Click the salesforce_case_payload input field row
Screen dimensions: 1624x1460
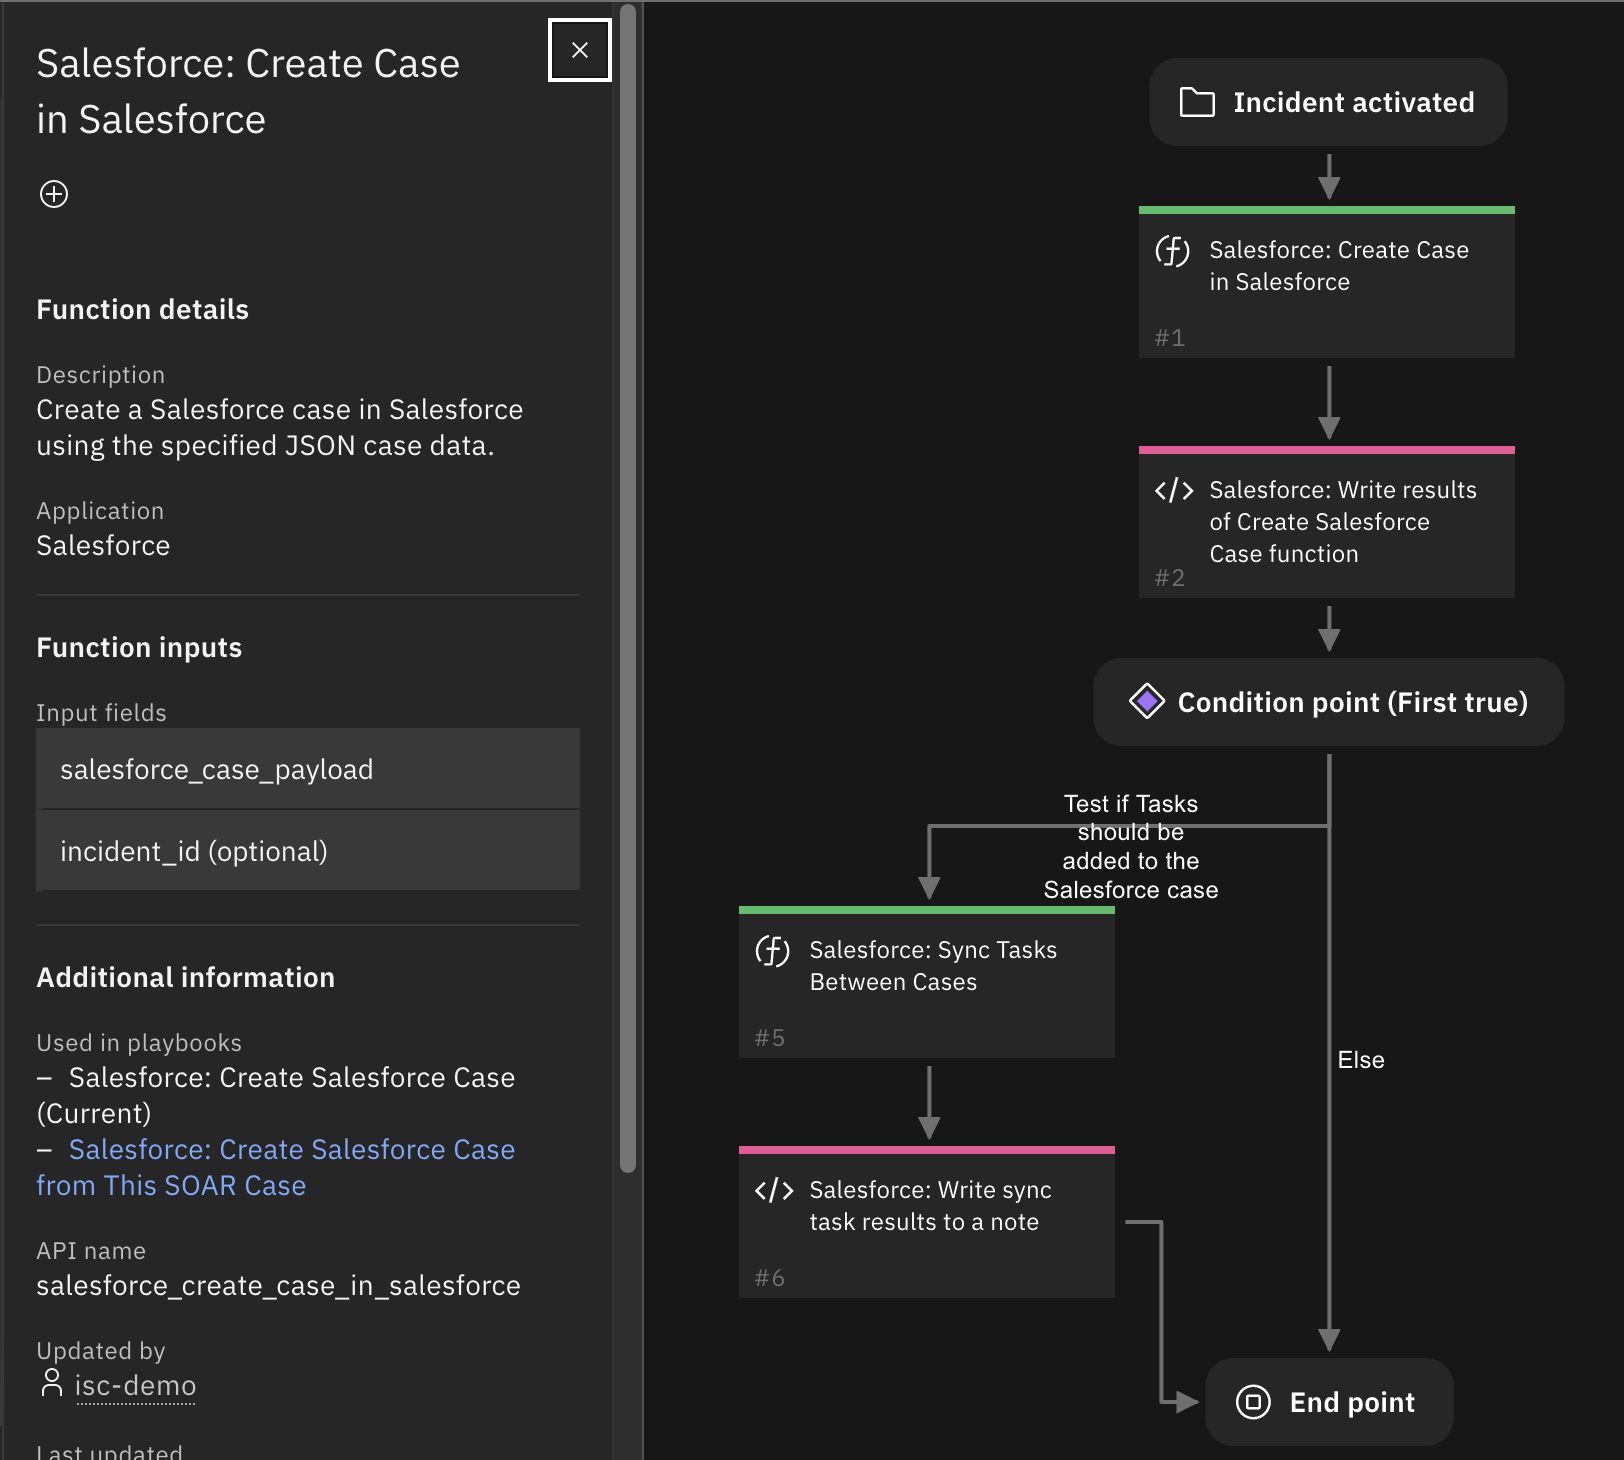click(x=308, y=769)
